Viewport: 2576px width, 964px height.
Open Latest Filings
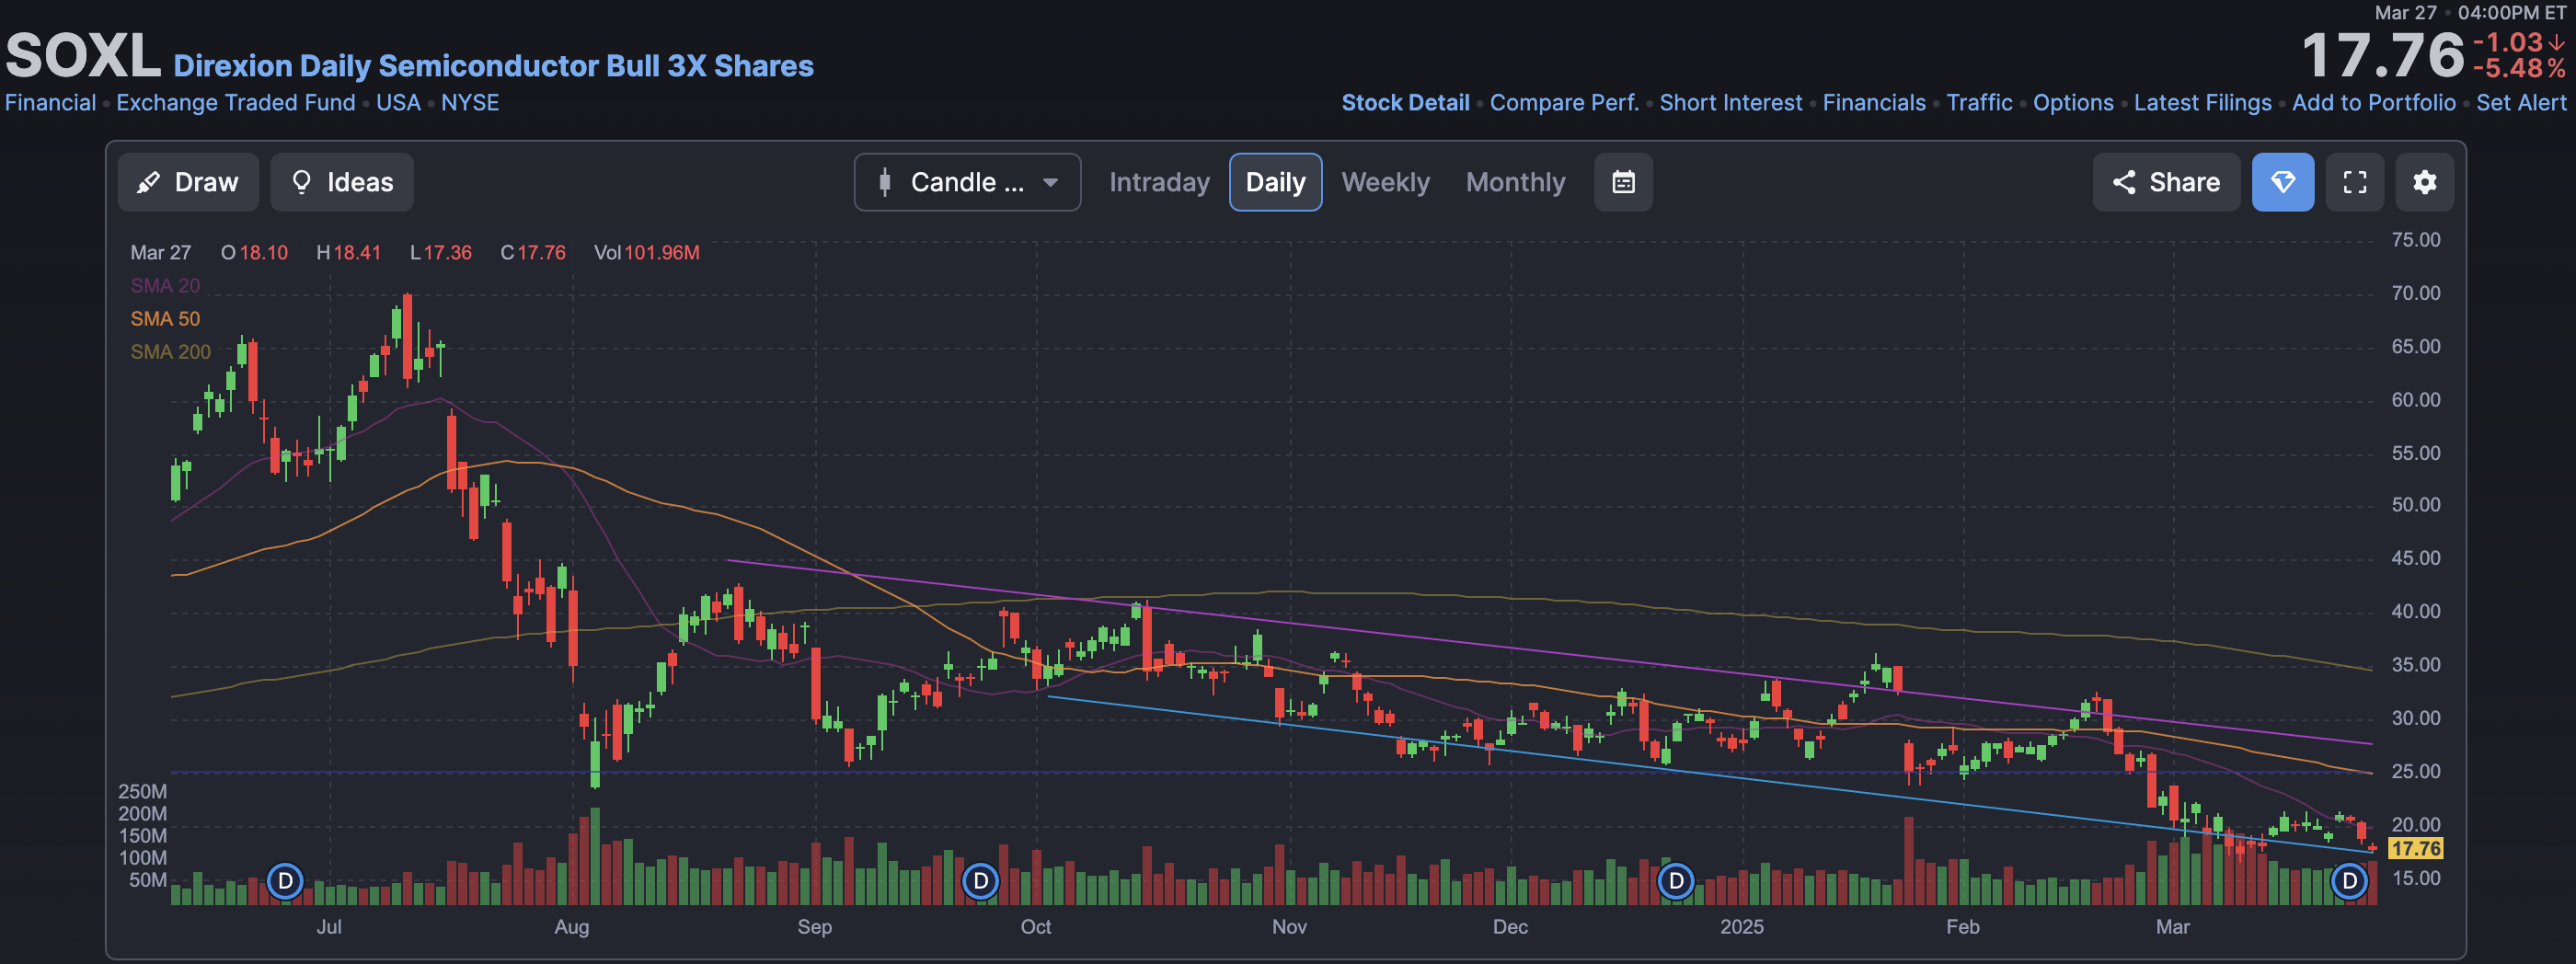coord(2202,103)
